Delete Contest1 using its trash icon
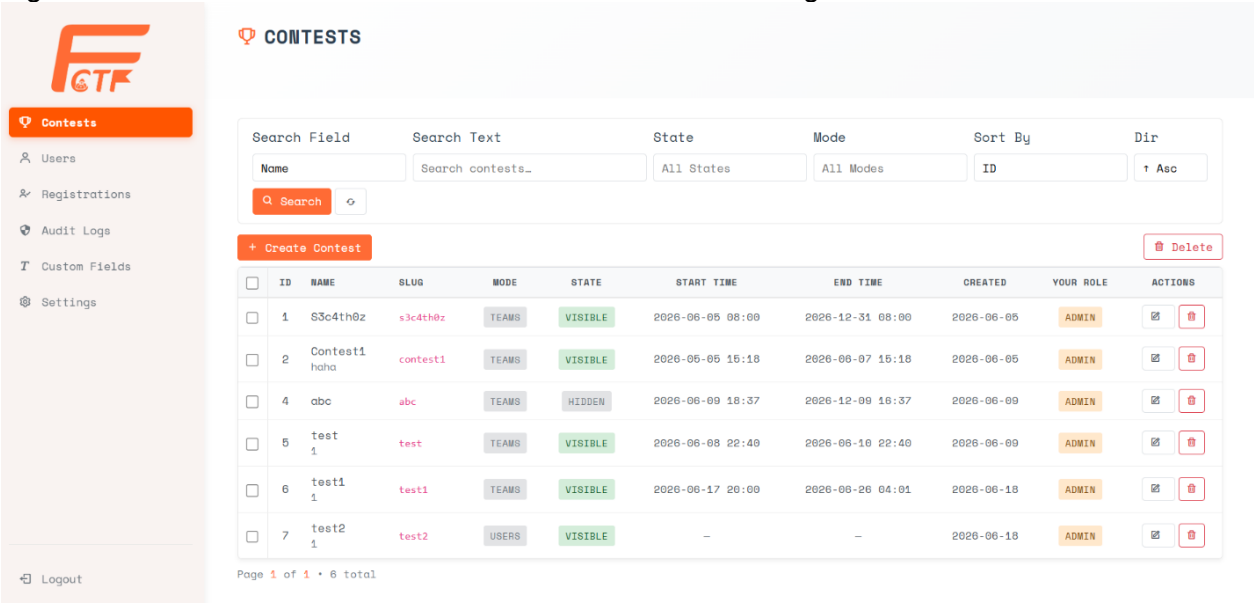This screenshot has height=603, width=1254. [1191, 359]
